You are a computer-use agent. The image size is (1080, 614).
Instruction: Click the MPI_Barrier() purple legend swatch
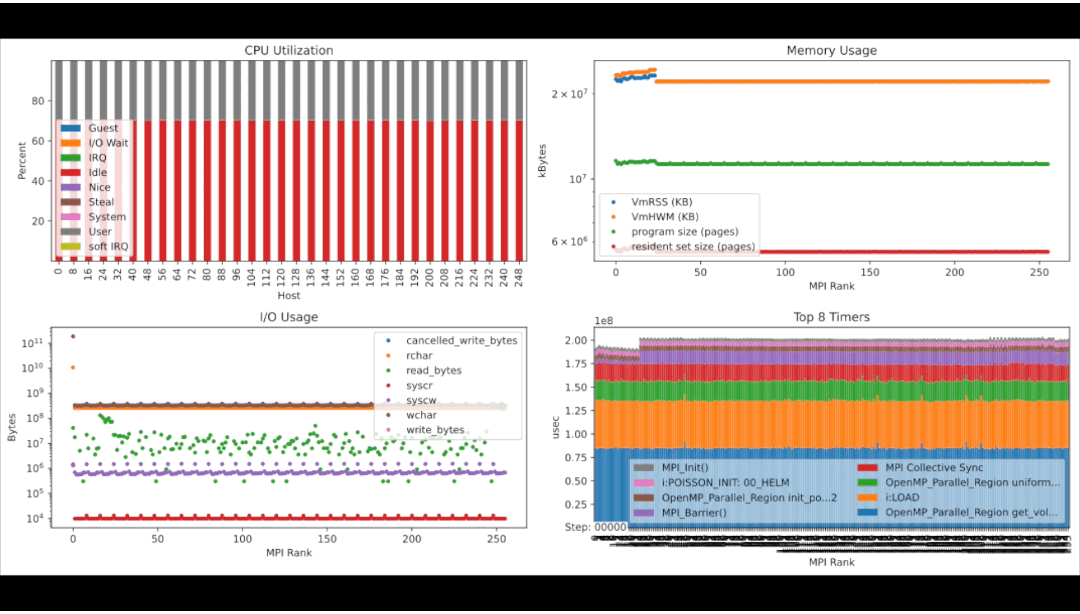[x=645, y=514]
